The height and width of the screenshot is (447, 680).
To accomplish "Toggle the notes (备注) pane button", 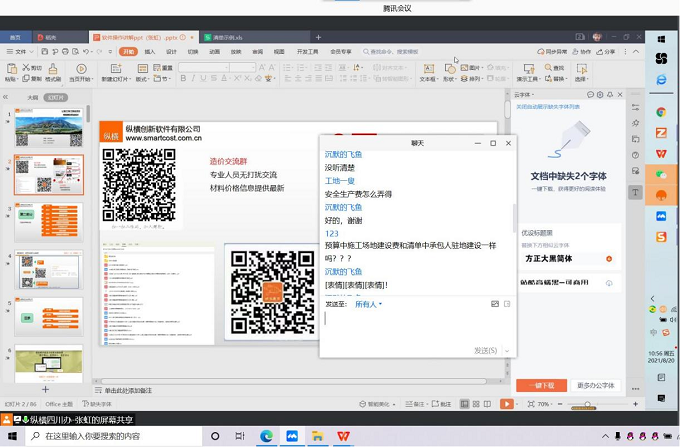I will pyautogui.click(x=415, y=404).
